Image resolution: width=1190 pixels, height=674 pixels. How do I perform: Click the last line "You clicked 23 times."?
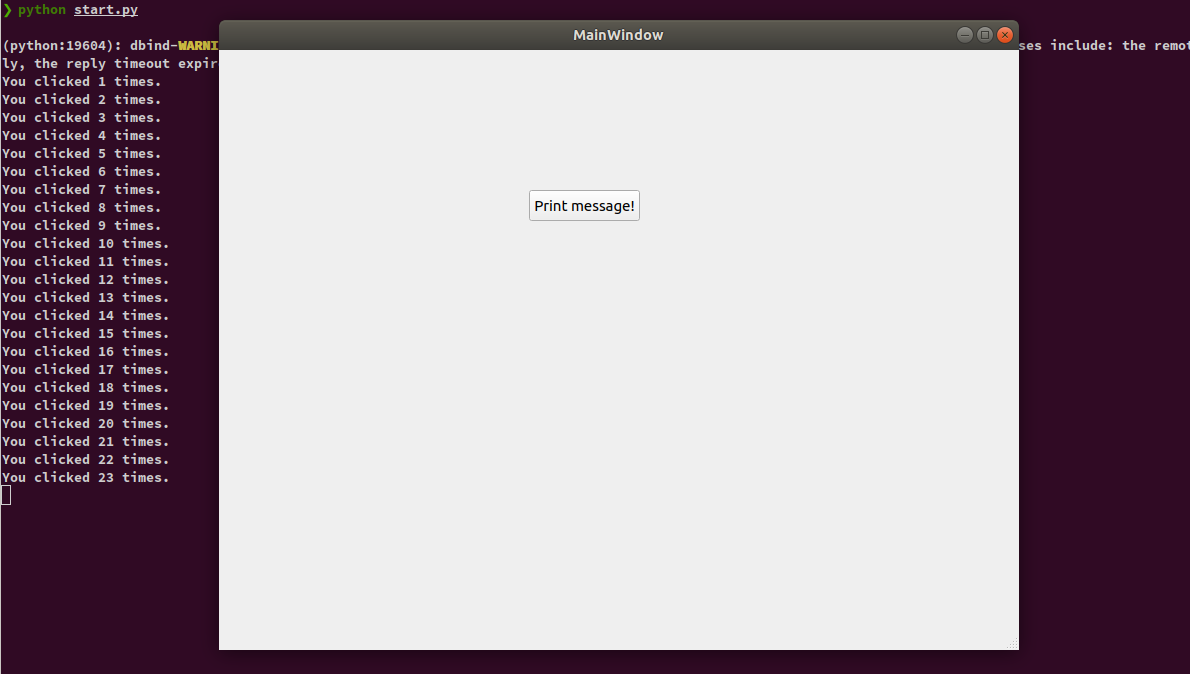pos(85,478)
